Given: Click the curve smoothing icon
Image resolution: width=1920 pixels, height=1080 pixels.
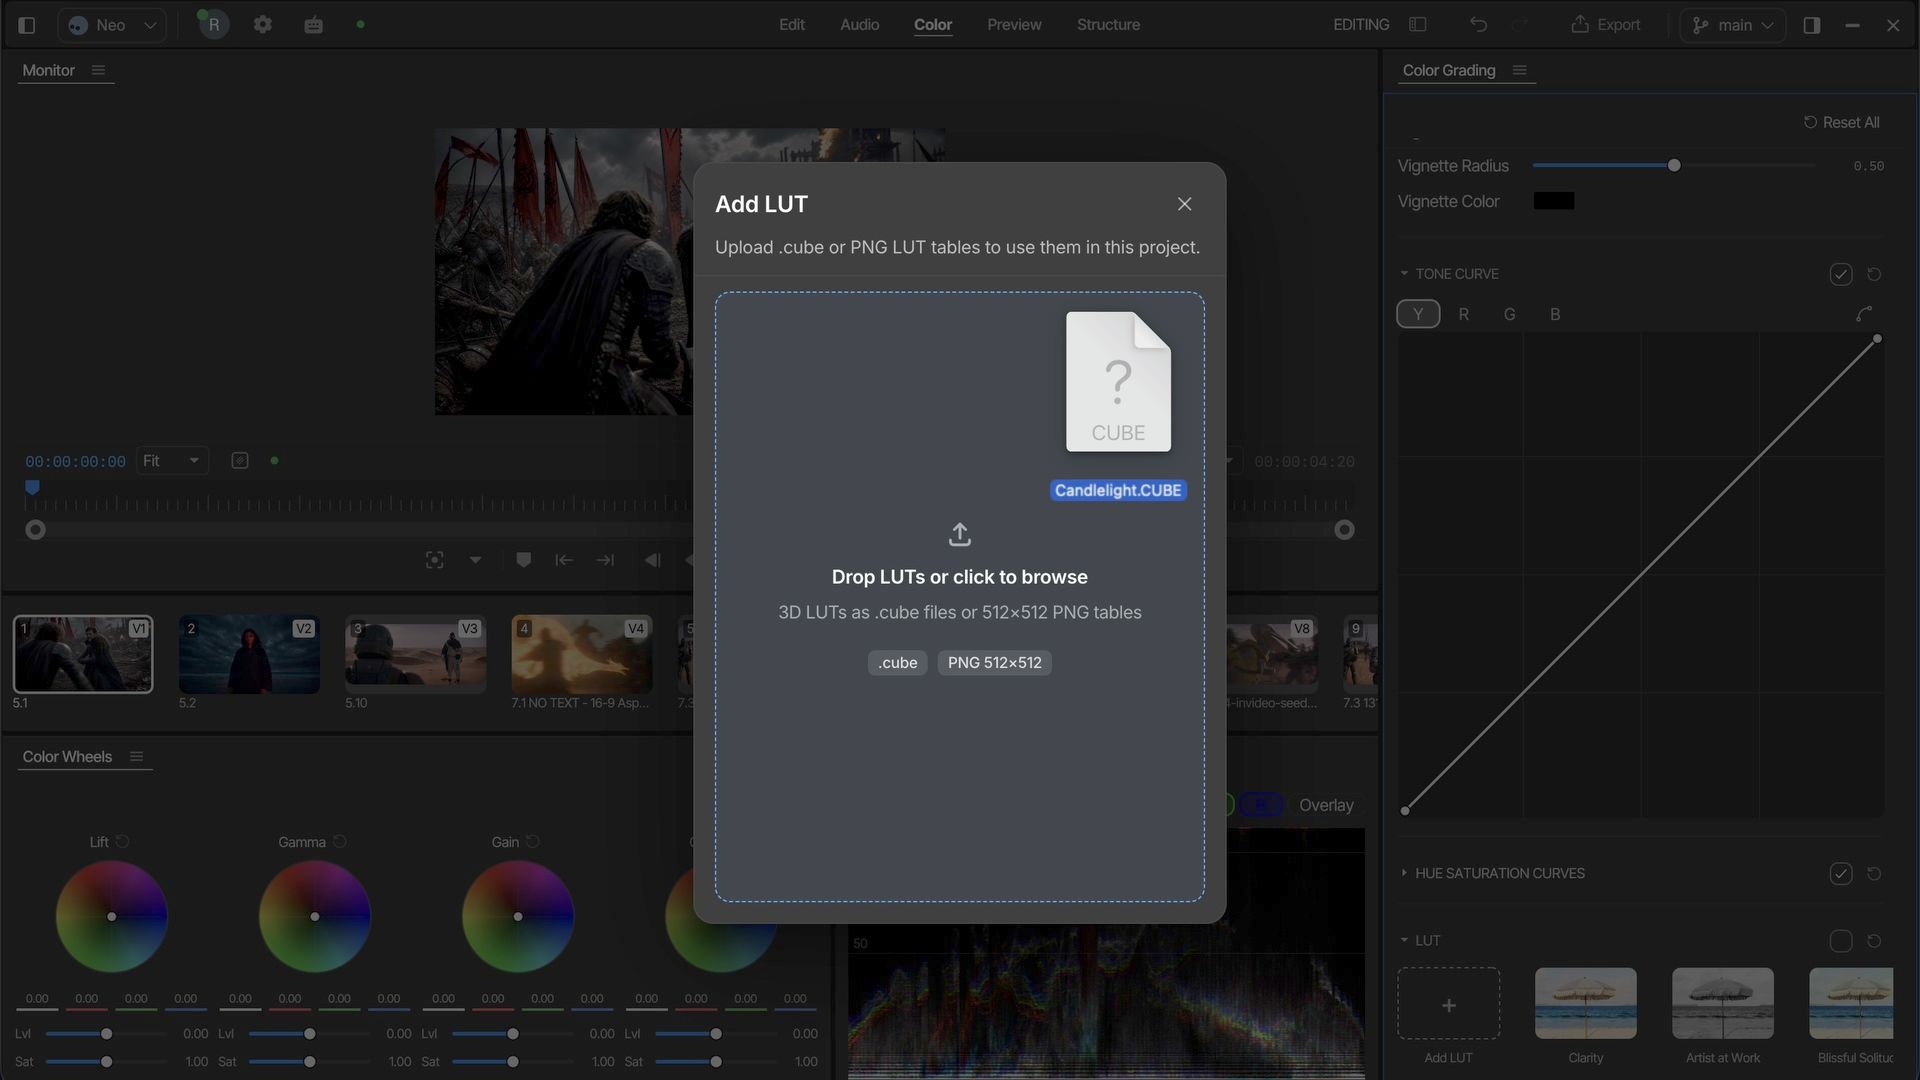Looking at the screenshot, I should (1864, 314).
